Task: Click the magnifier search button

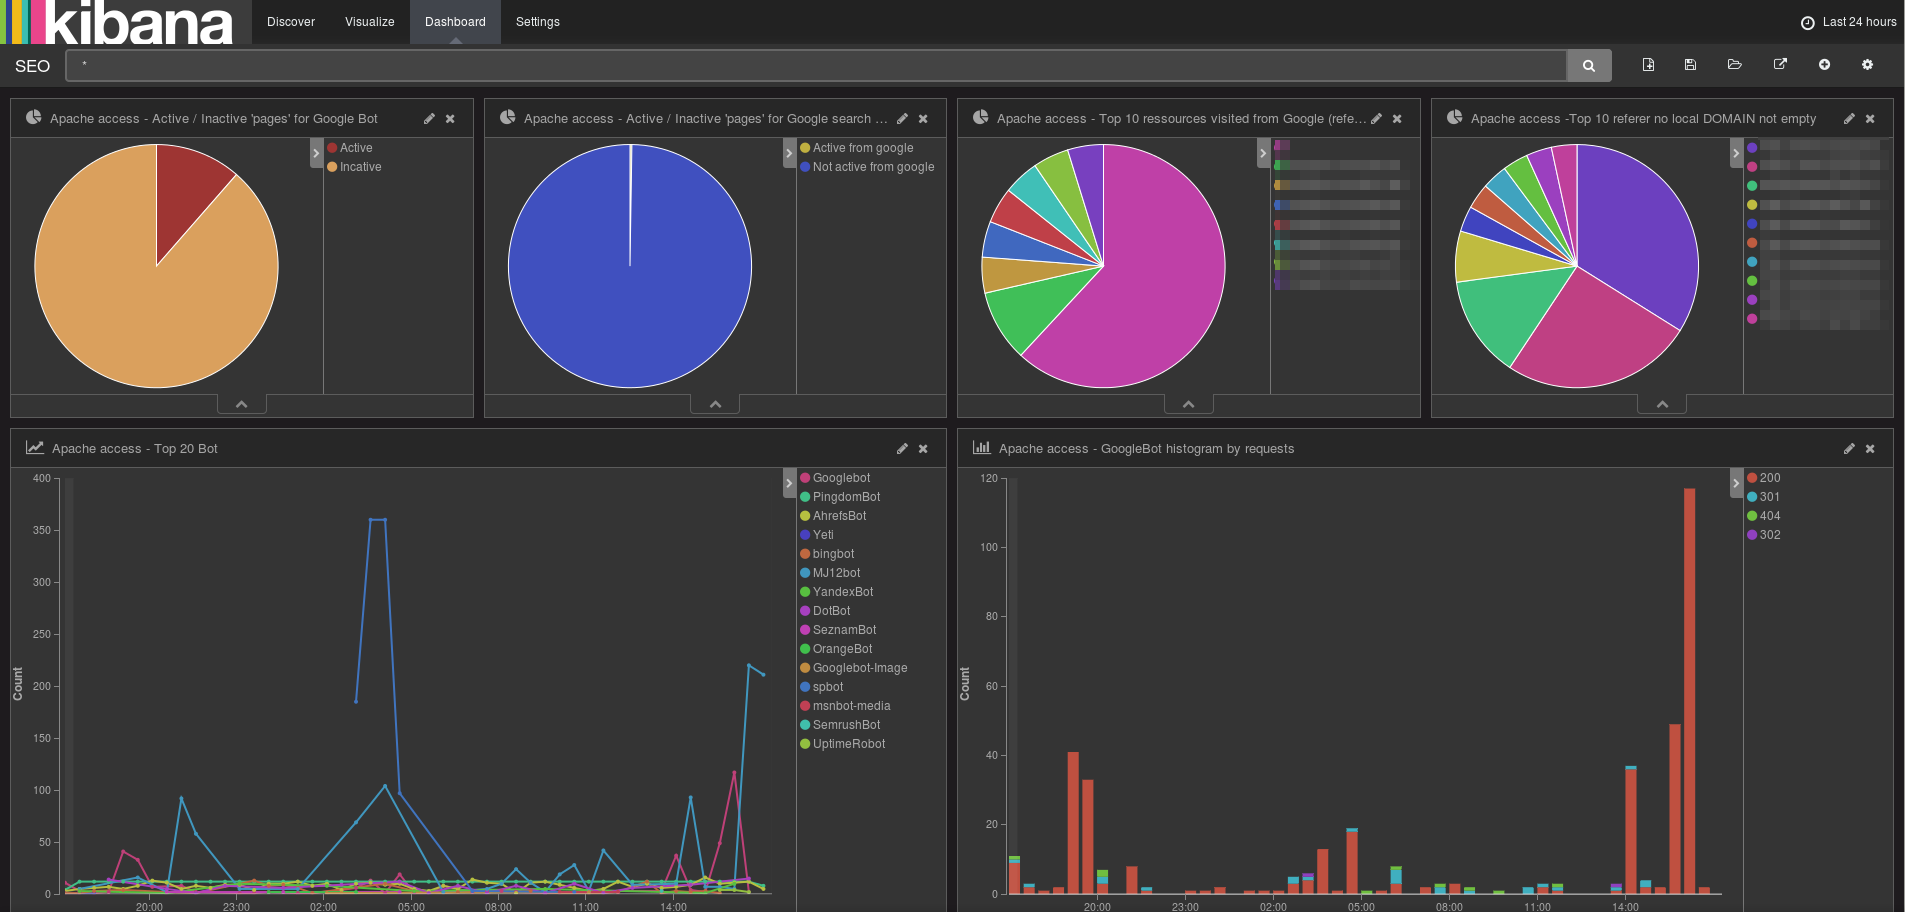Action: pos(1589,65)
